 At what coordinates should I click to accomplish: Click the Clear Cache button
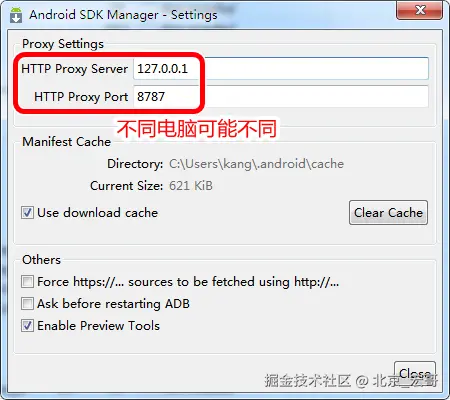[388, 213]
